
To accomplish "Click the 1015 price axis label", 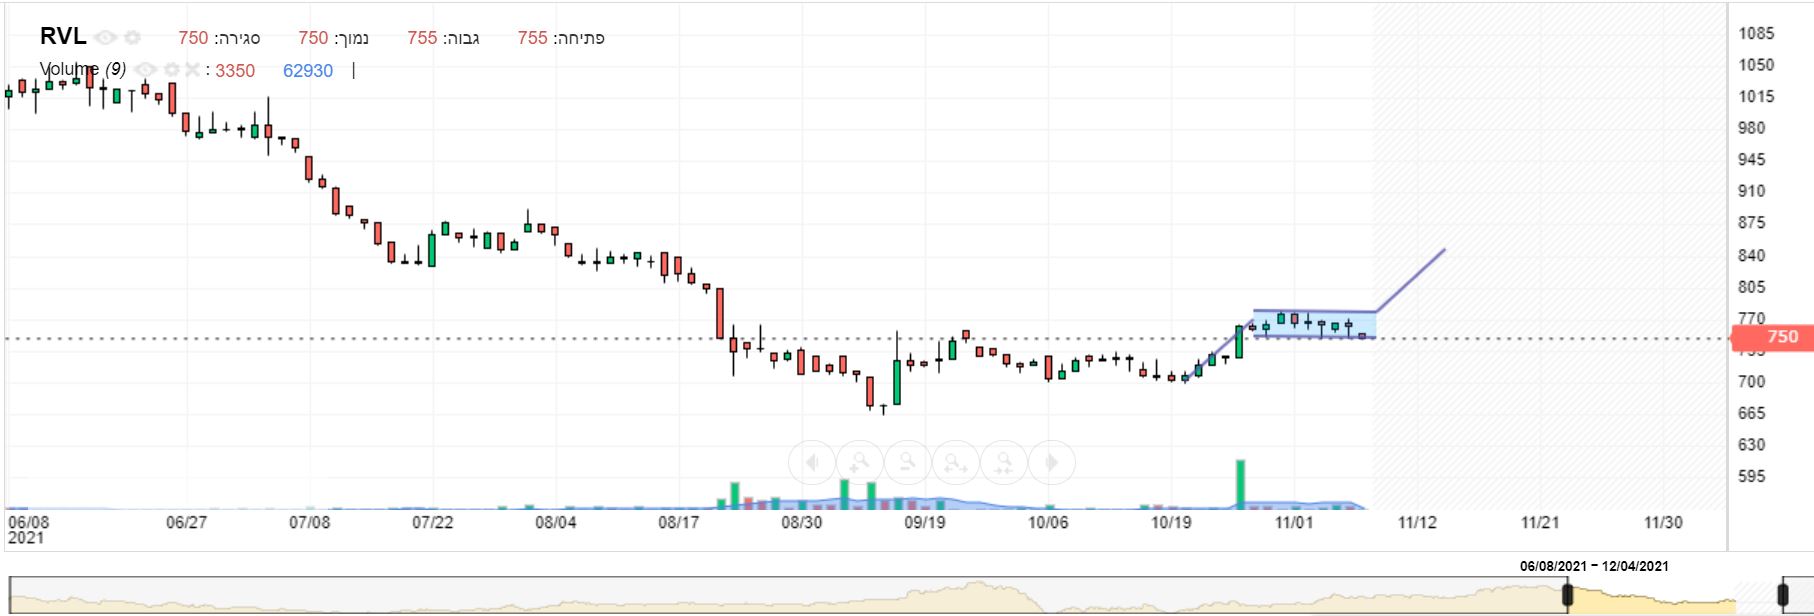I will [1756, 97].
